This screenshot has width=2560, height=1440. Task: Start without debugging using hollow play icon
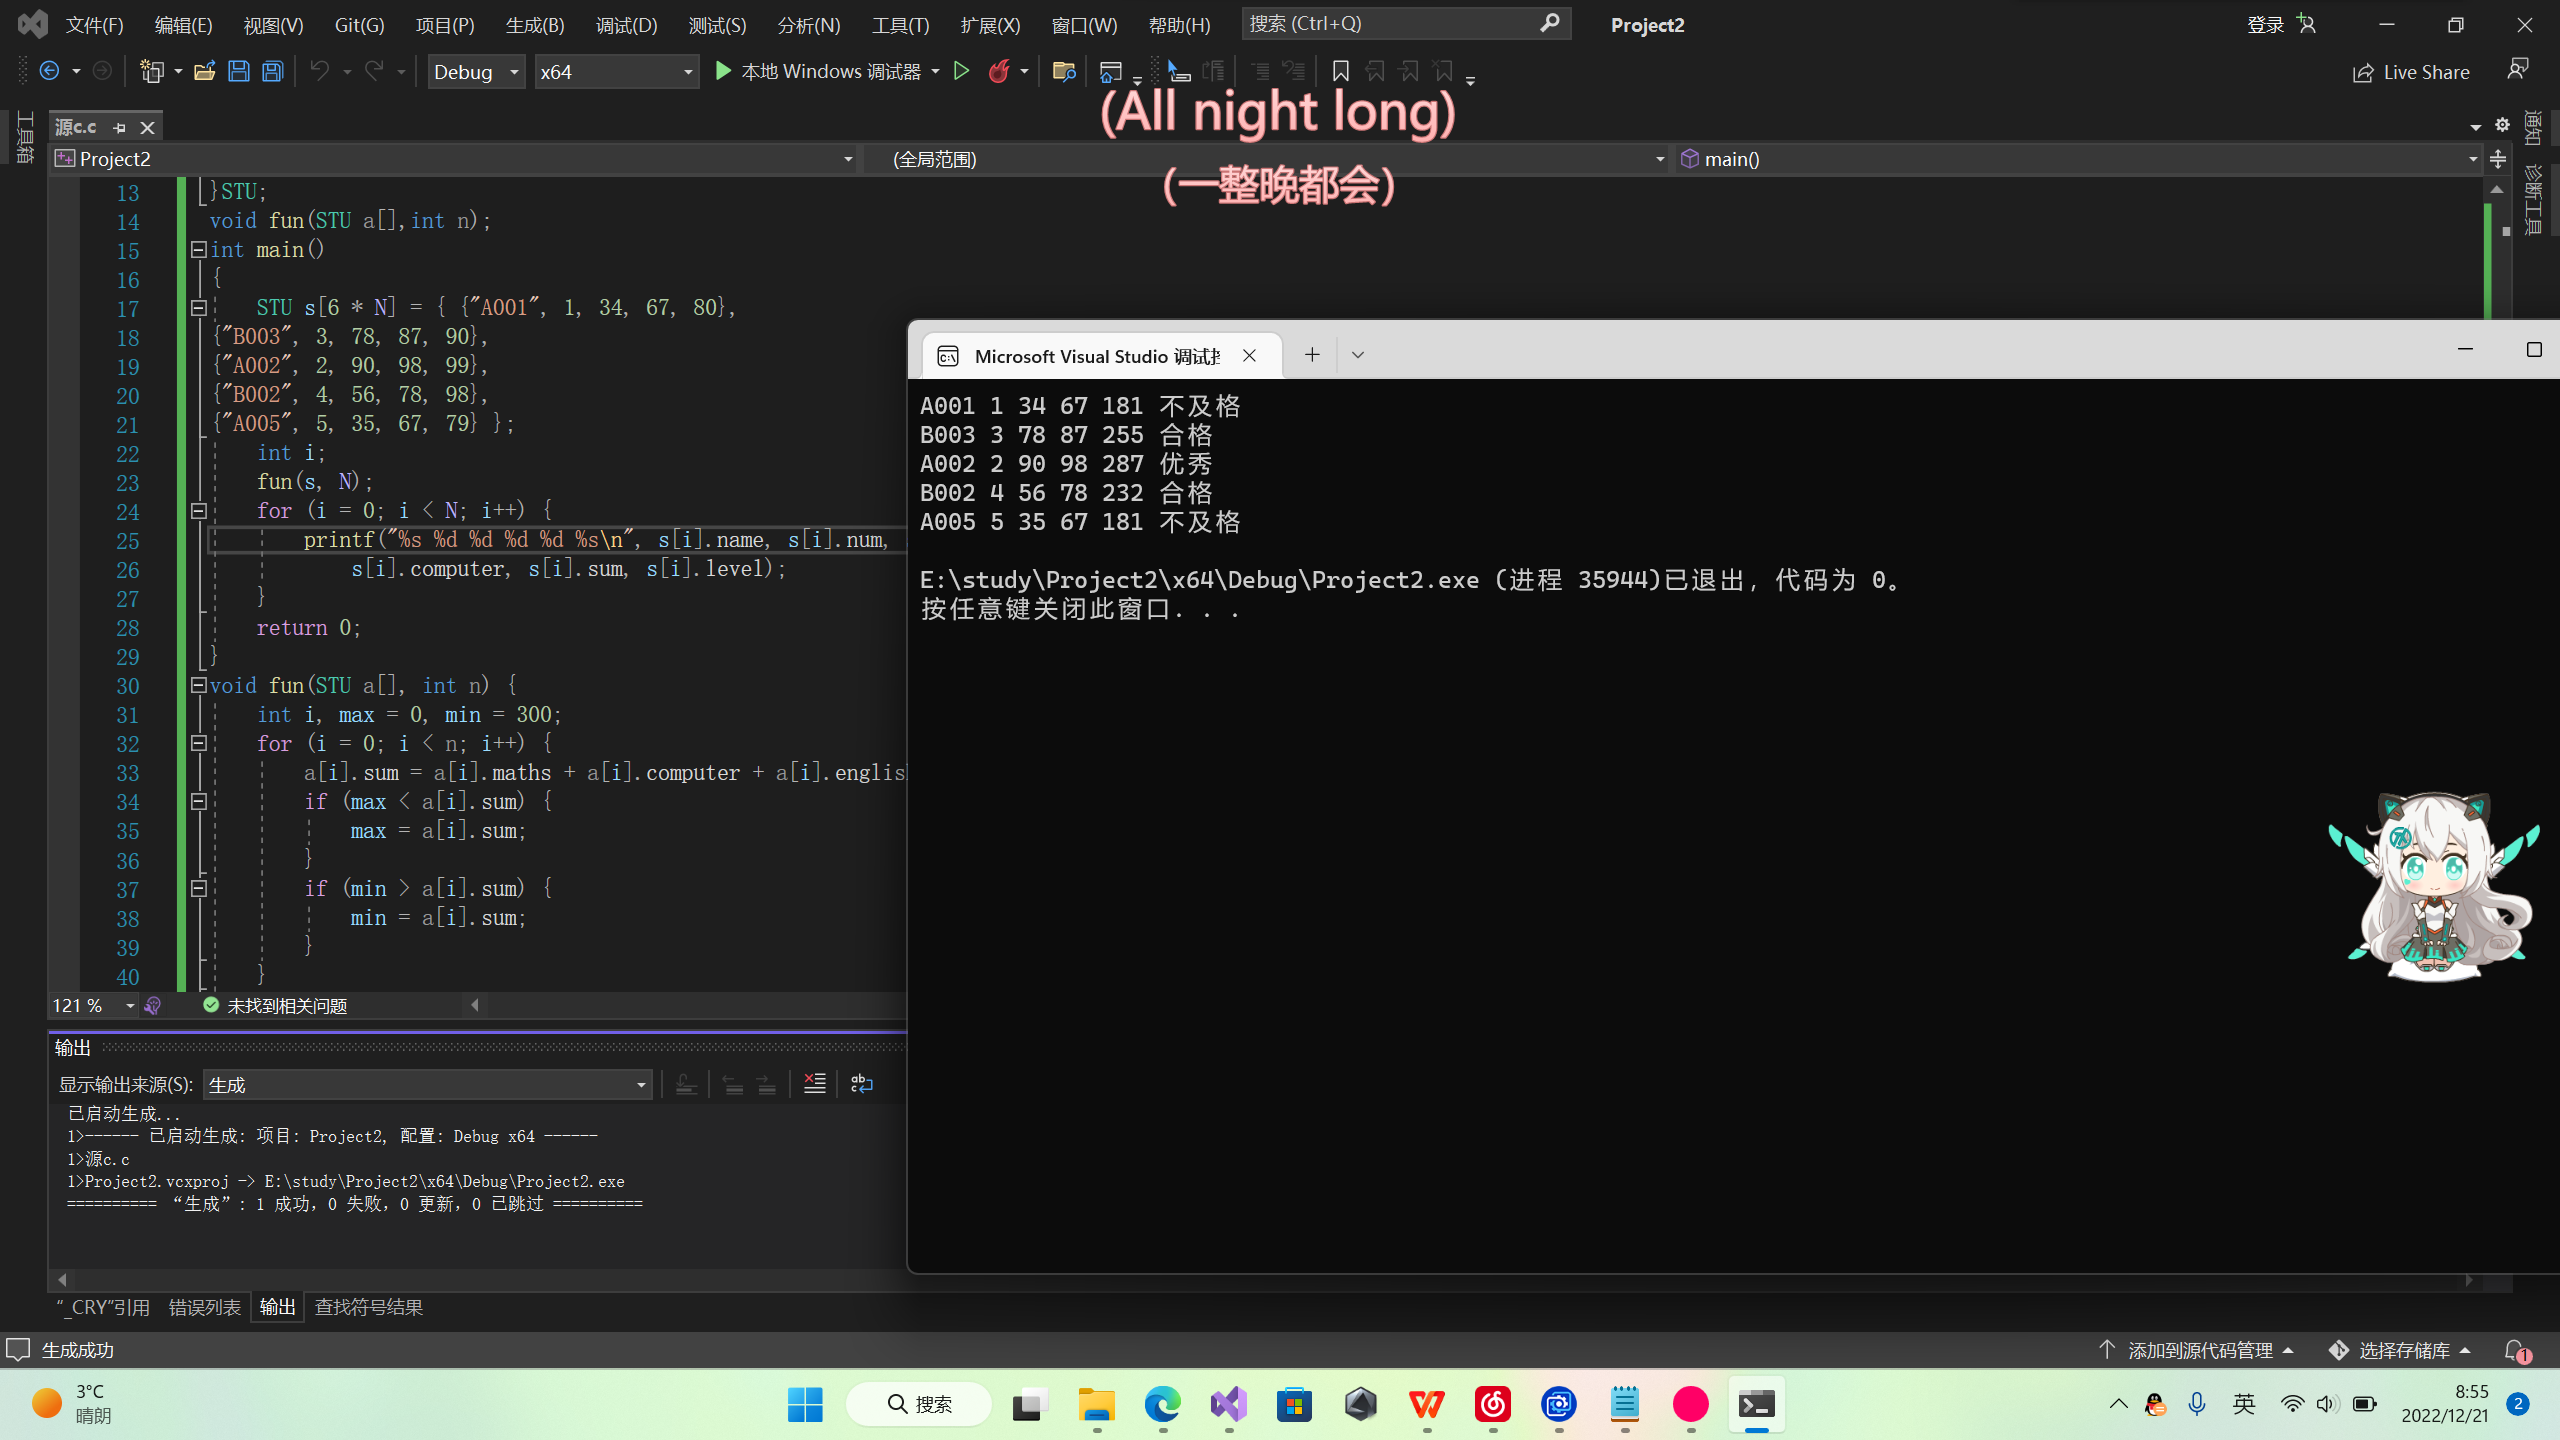[x=961, y=71]
